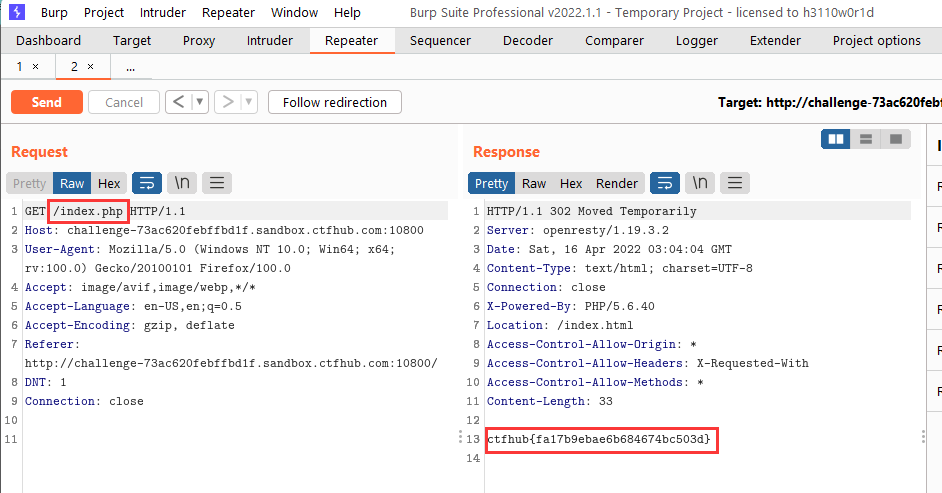Toggle word wrap icon in Request panel
942x493 pixels.
coord(147,183)
